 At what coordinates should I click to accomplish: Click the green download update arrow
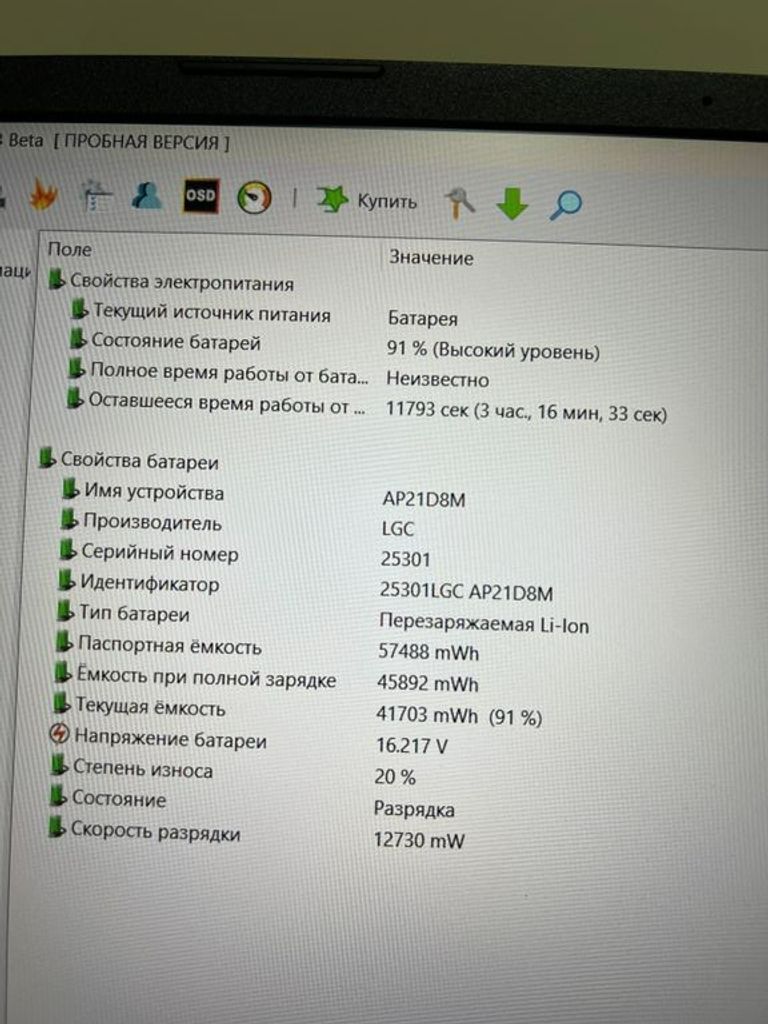click(512, 203)
